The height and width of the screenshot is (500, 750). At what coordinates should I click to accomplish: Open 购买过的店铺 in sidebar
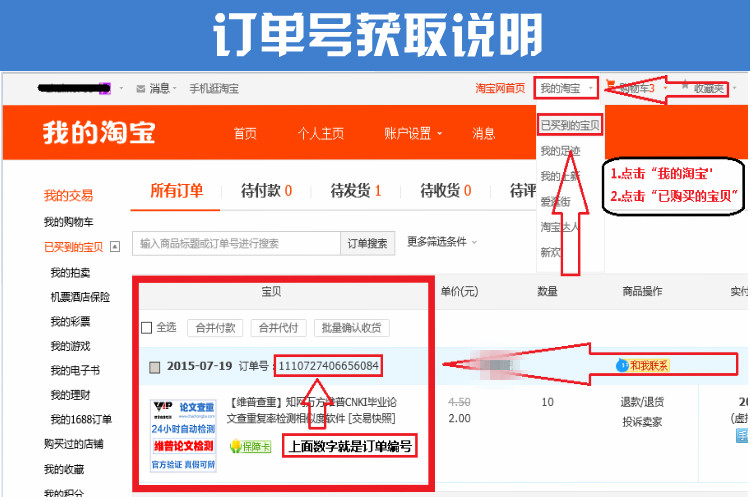tap(74, 444)
